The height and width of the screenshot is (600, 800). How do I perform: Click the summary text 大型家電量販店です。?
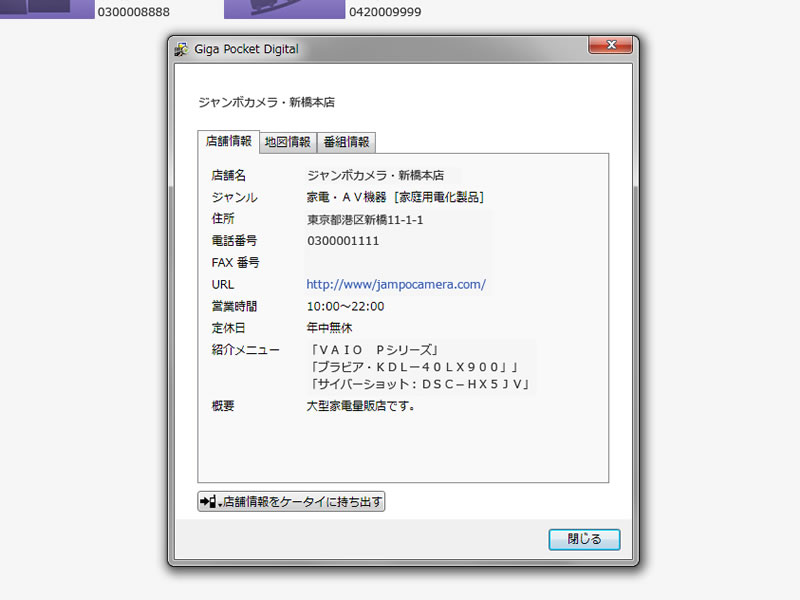point(361,406)
